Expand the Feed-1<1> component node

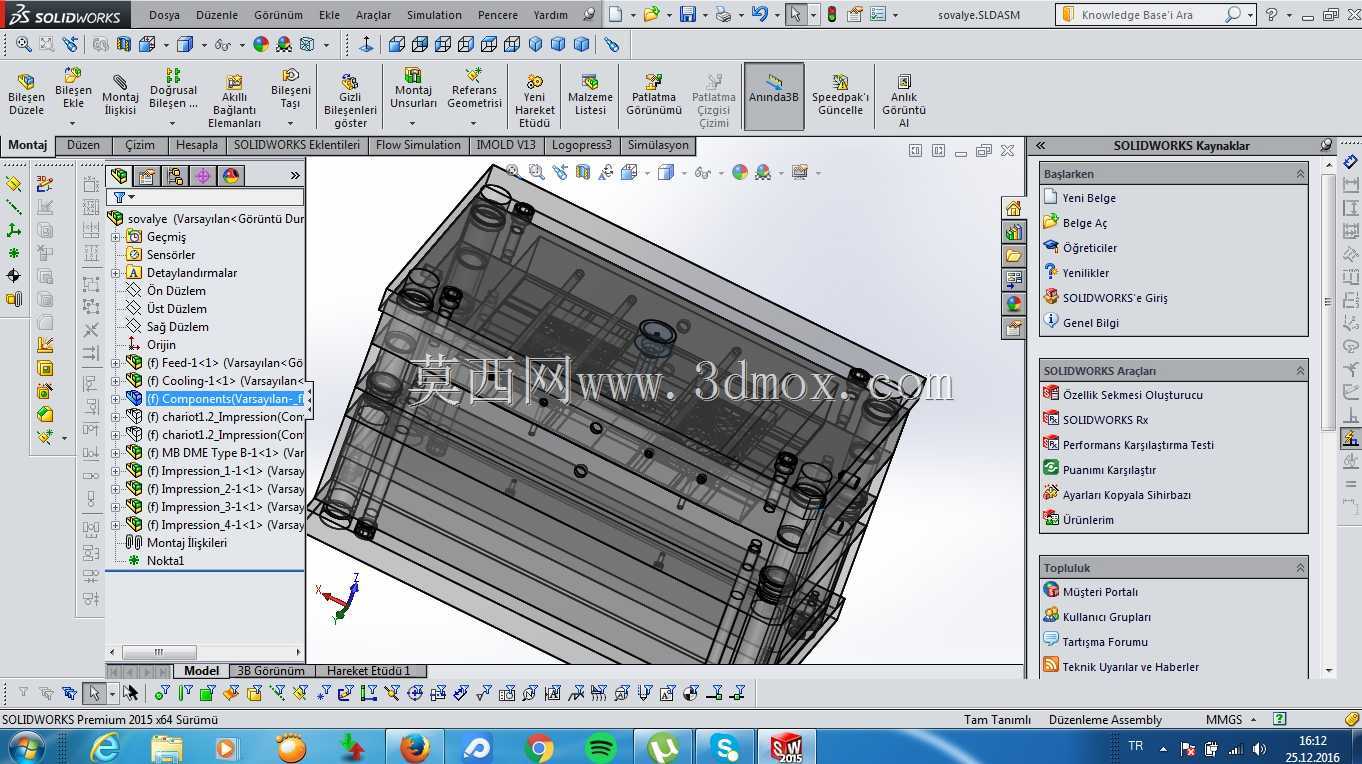tap(115, 363)
